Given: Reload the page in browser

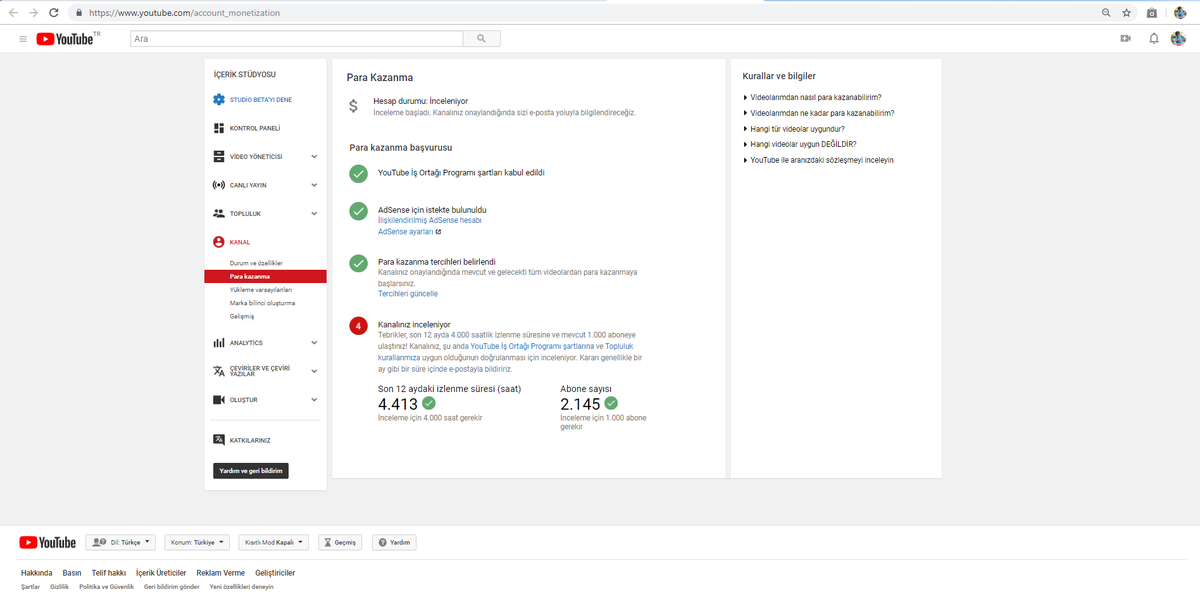Looking at the screenshot, I should click(56, 13).
